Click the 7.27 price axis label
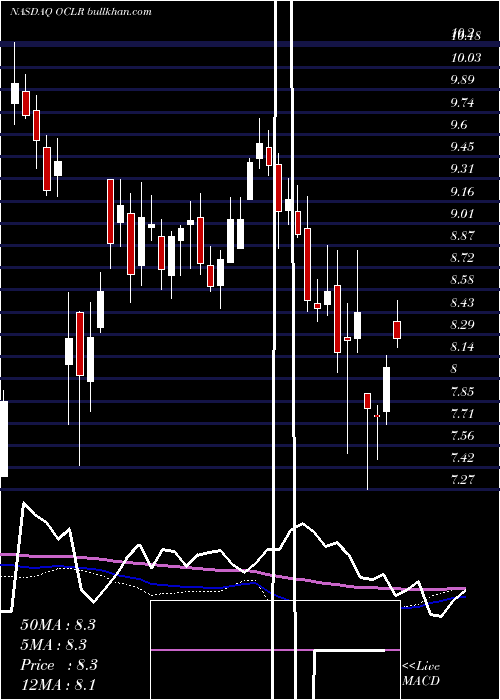This screenshot has width=500, height=700. click(x=462, y=480)
